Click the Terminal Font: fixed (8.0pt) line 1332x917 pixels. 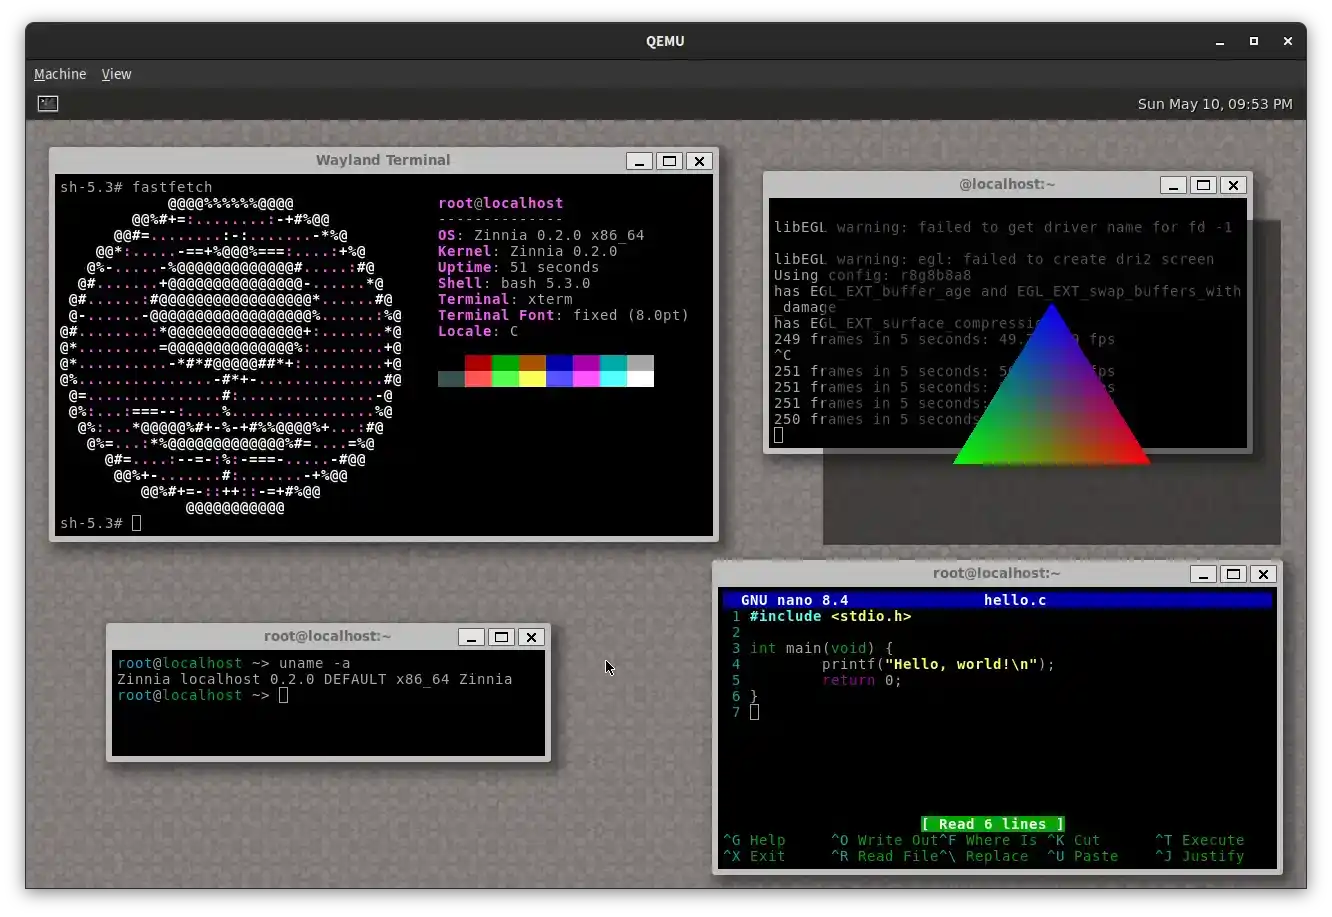pos(563,315)
